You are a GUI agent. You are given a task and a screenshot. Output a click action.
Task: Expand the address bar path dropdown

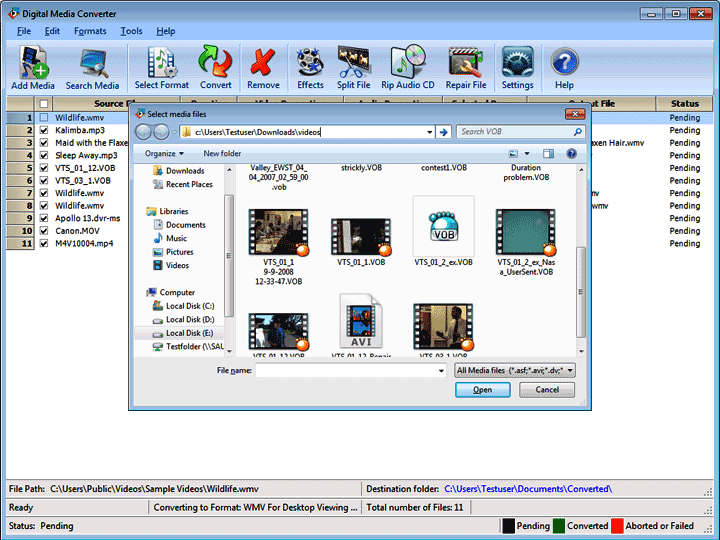(x=429, y=132)
